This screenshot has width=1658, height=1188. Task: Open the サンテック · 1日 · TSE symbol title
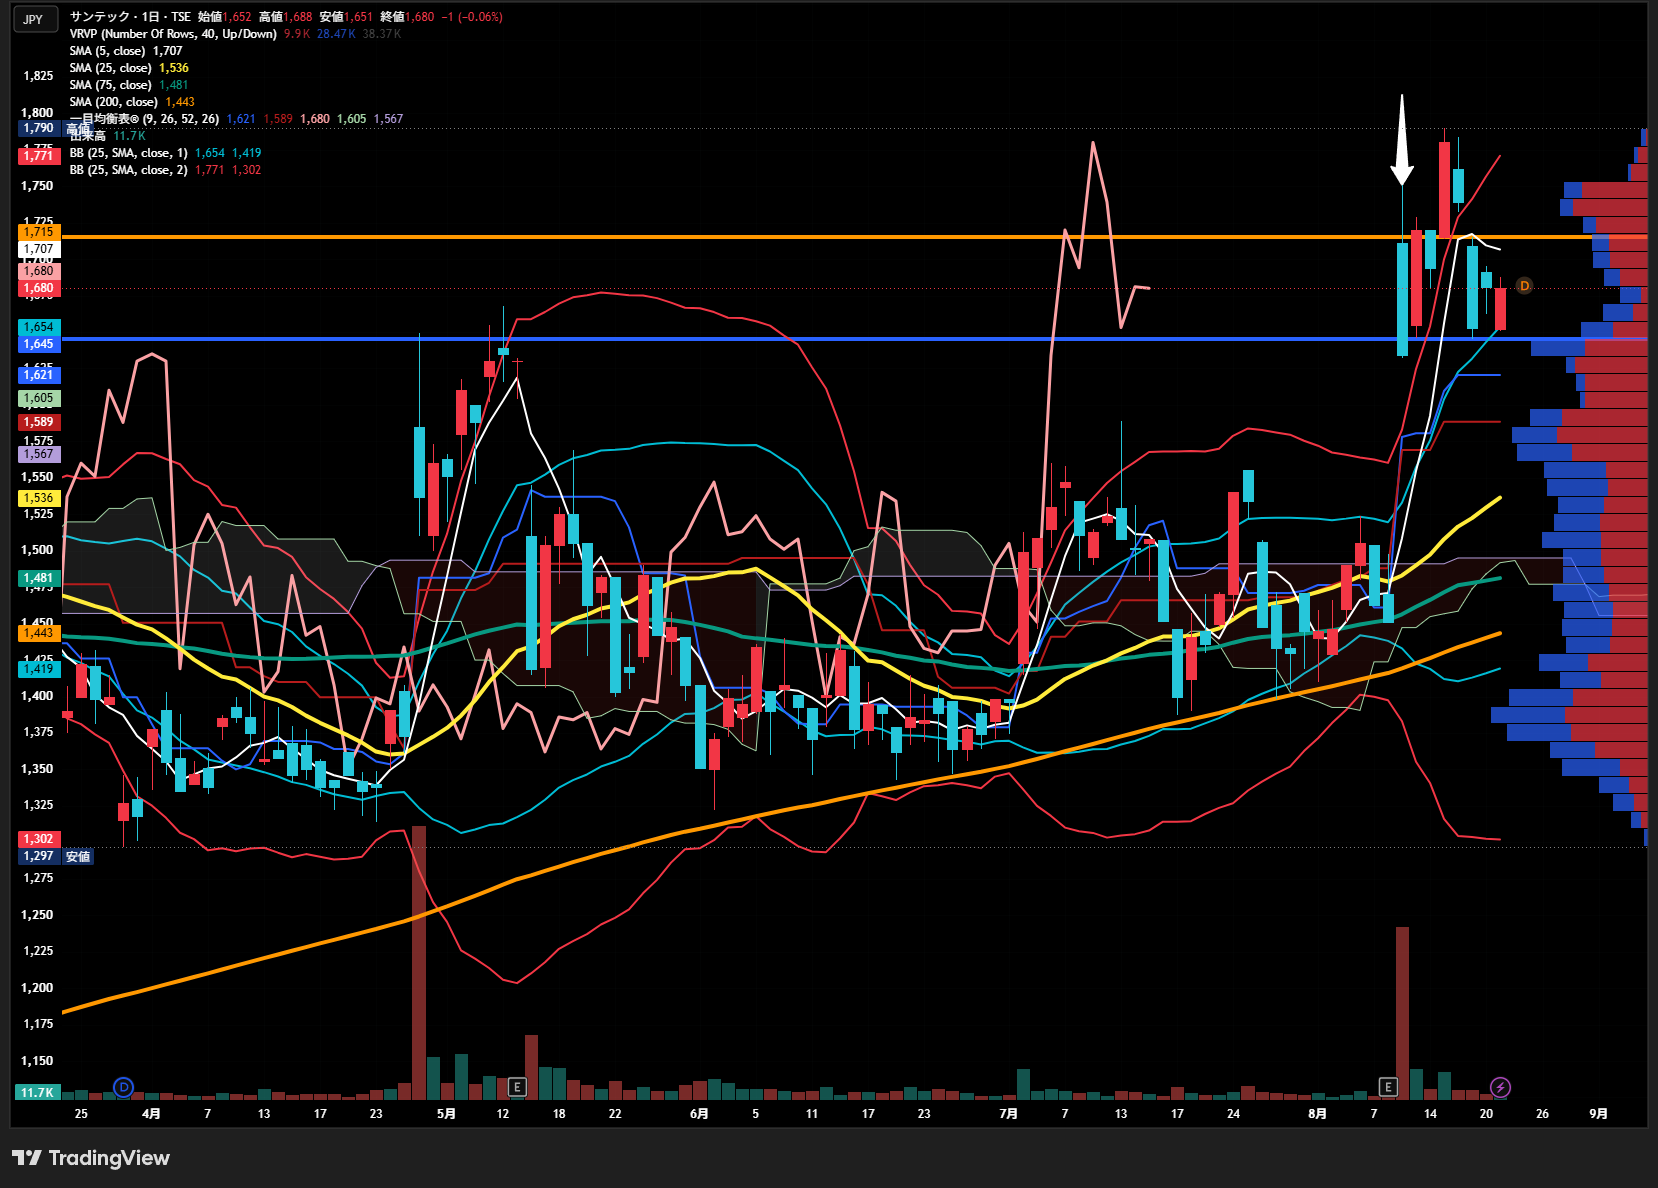point(130,17)
